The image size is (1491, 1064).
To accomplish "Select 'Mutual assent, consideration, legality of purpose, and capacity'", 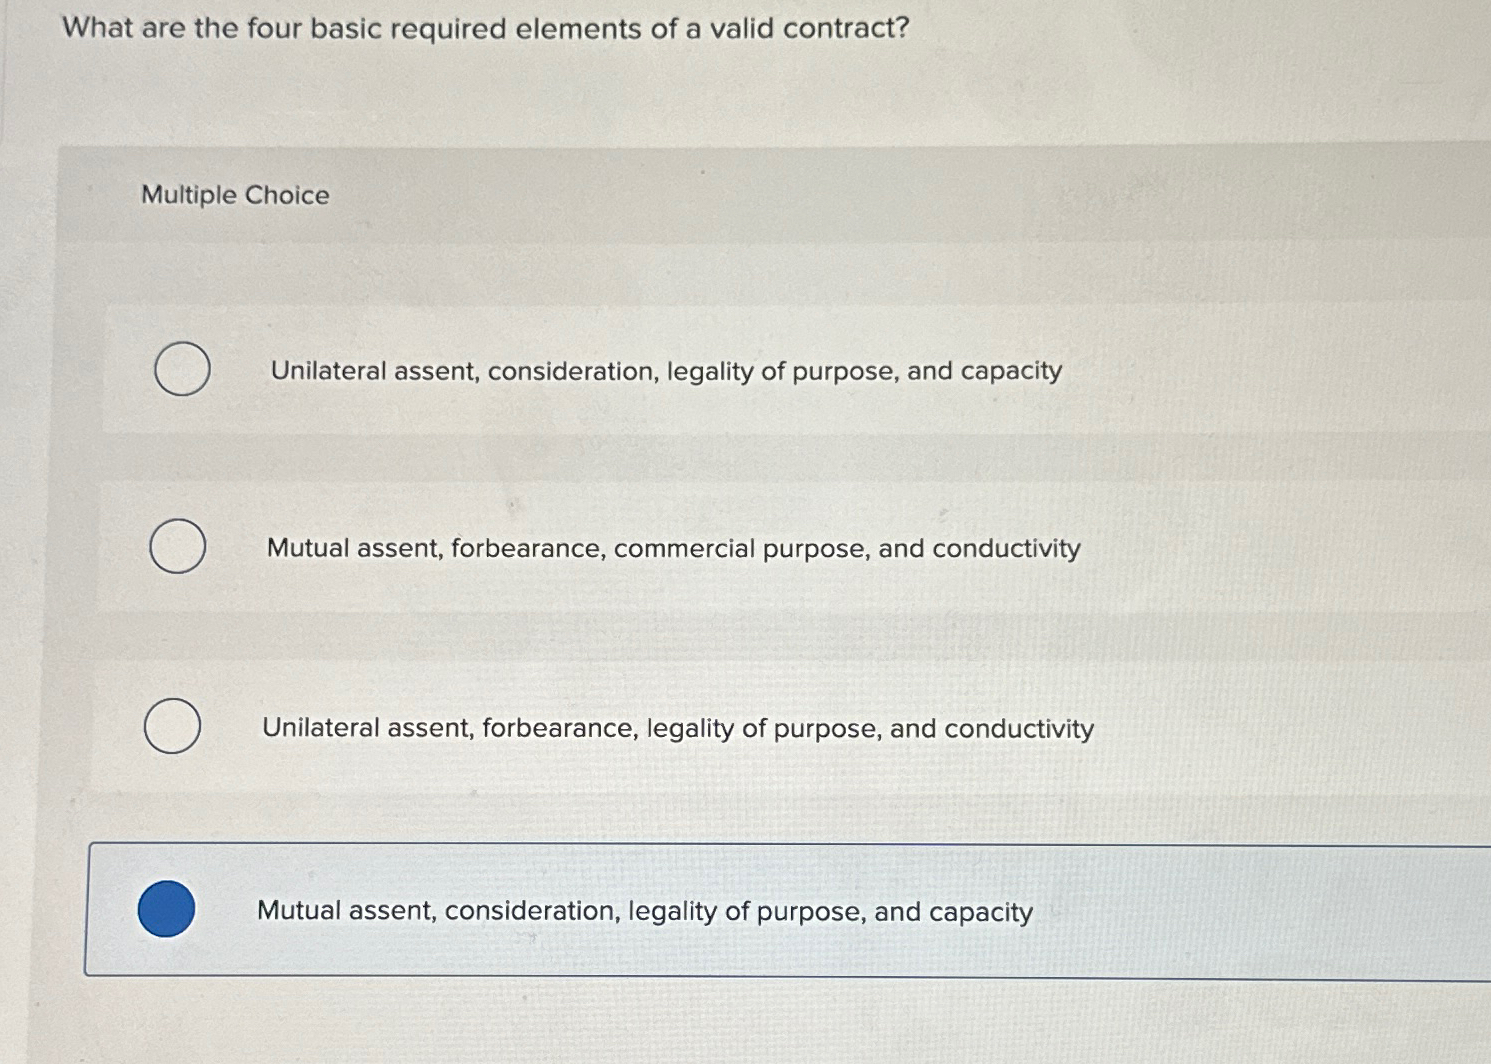I will [645, 911].
